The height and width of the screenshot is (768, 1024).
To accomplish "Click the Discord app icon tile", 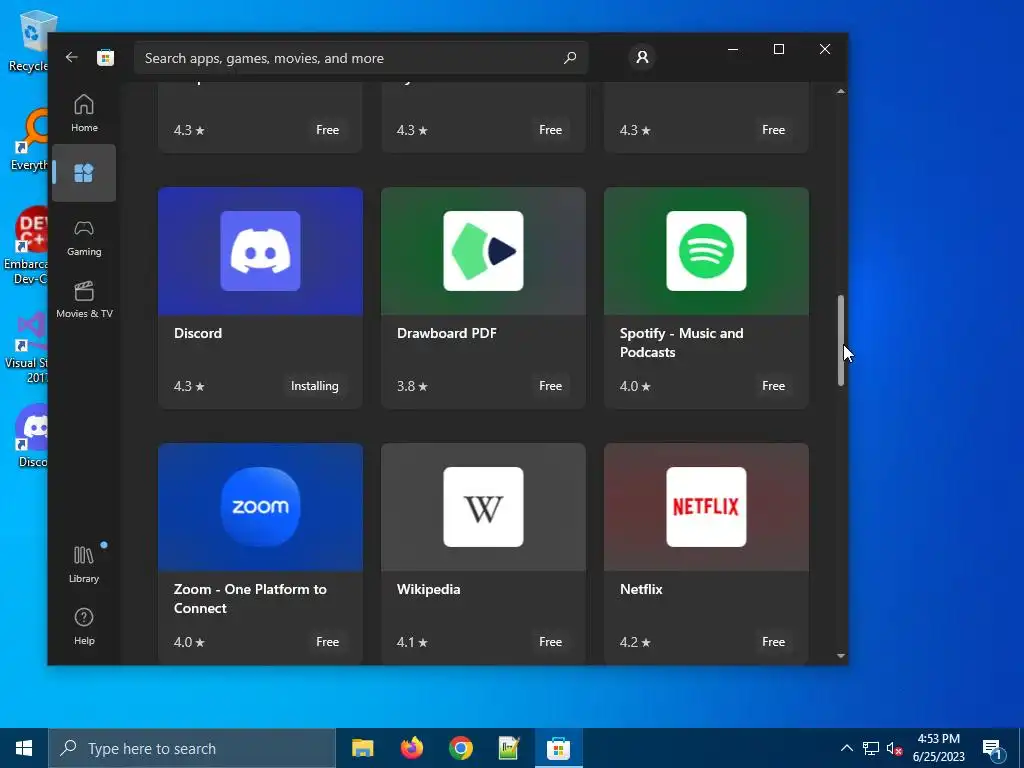I will pyautogui.click(x=260, y=251).
